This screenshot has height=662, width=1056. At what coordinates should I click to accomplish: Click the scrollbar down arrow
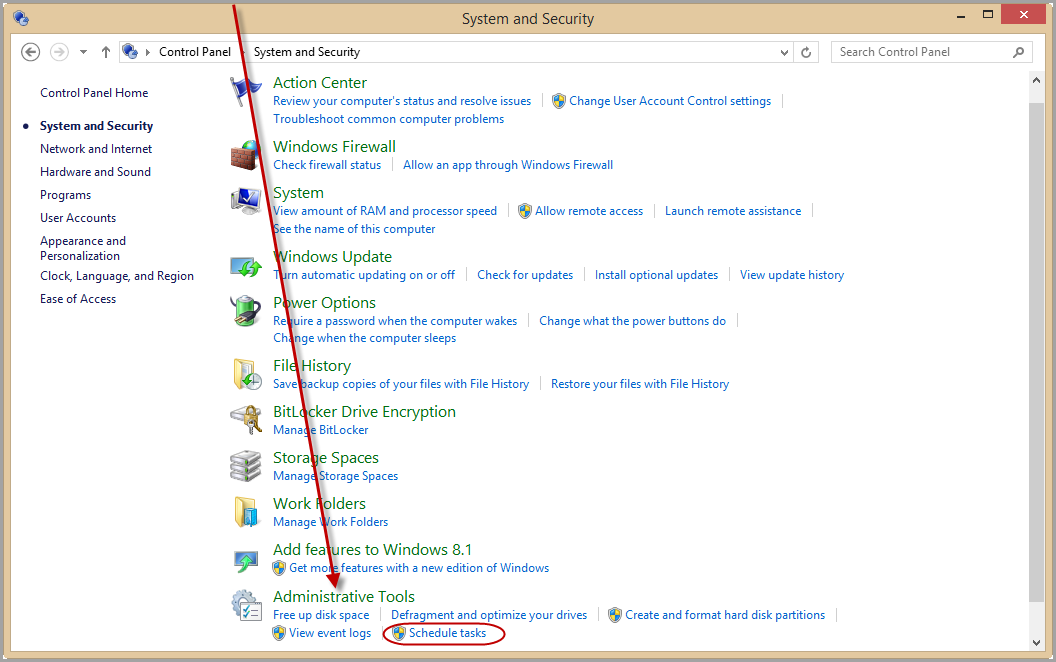pyautogui.click(x=1036, y=642)
